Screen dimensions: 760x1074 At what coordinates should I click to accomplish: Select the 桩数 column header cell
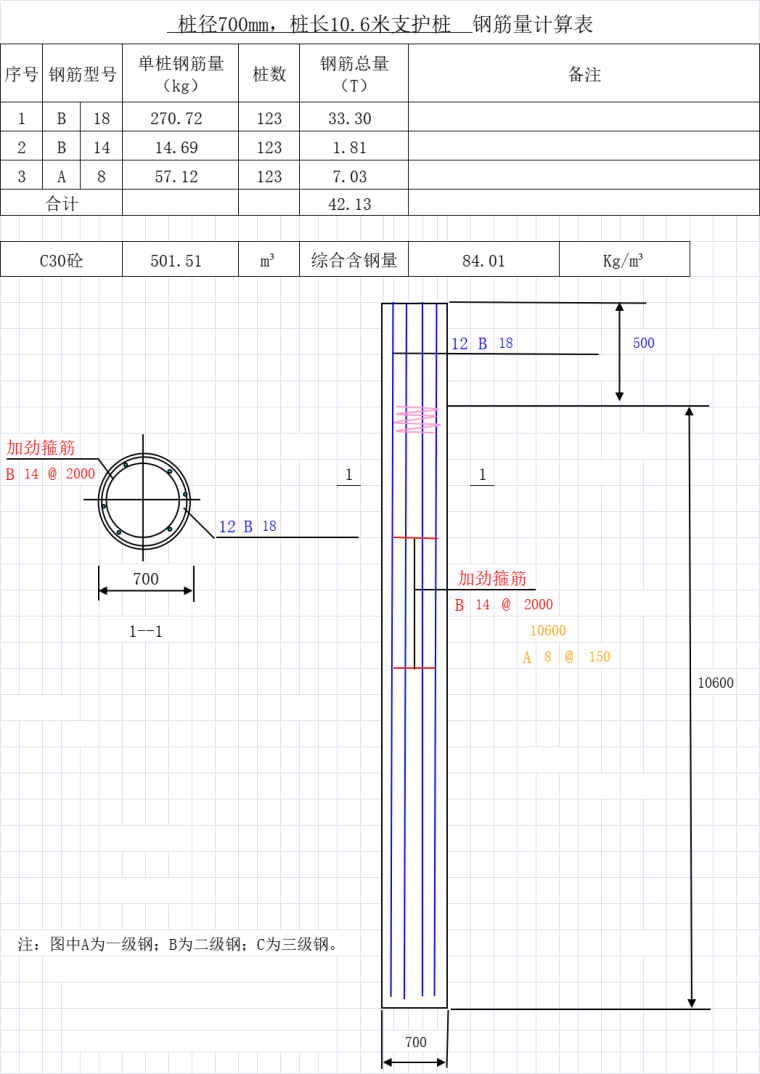269,74
